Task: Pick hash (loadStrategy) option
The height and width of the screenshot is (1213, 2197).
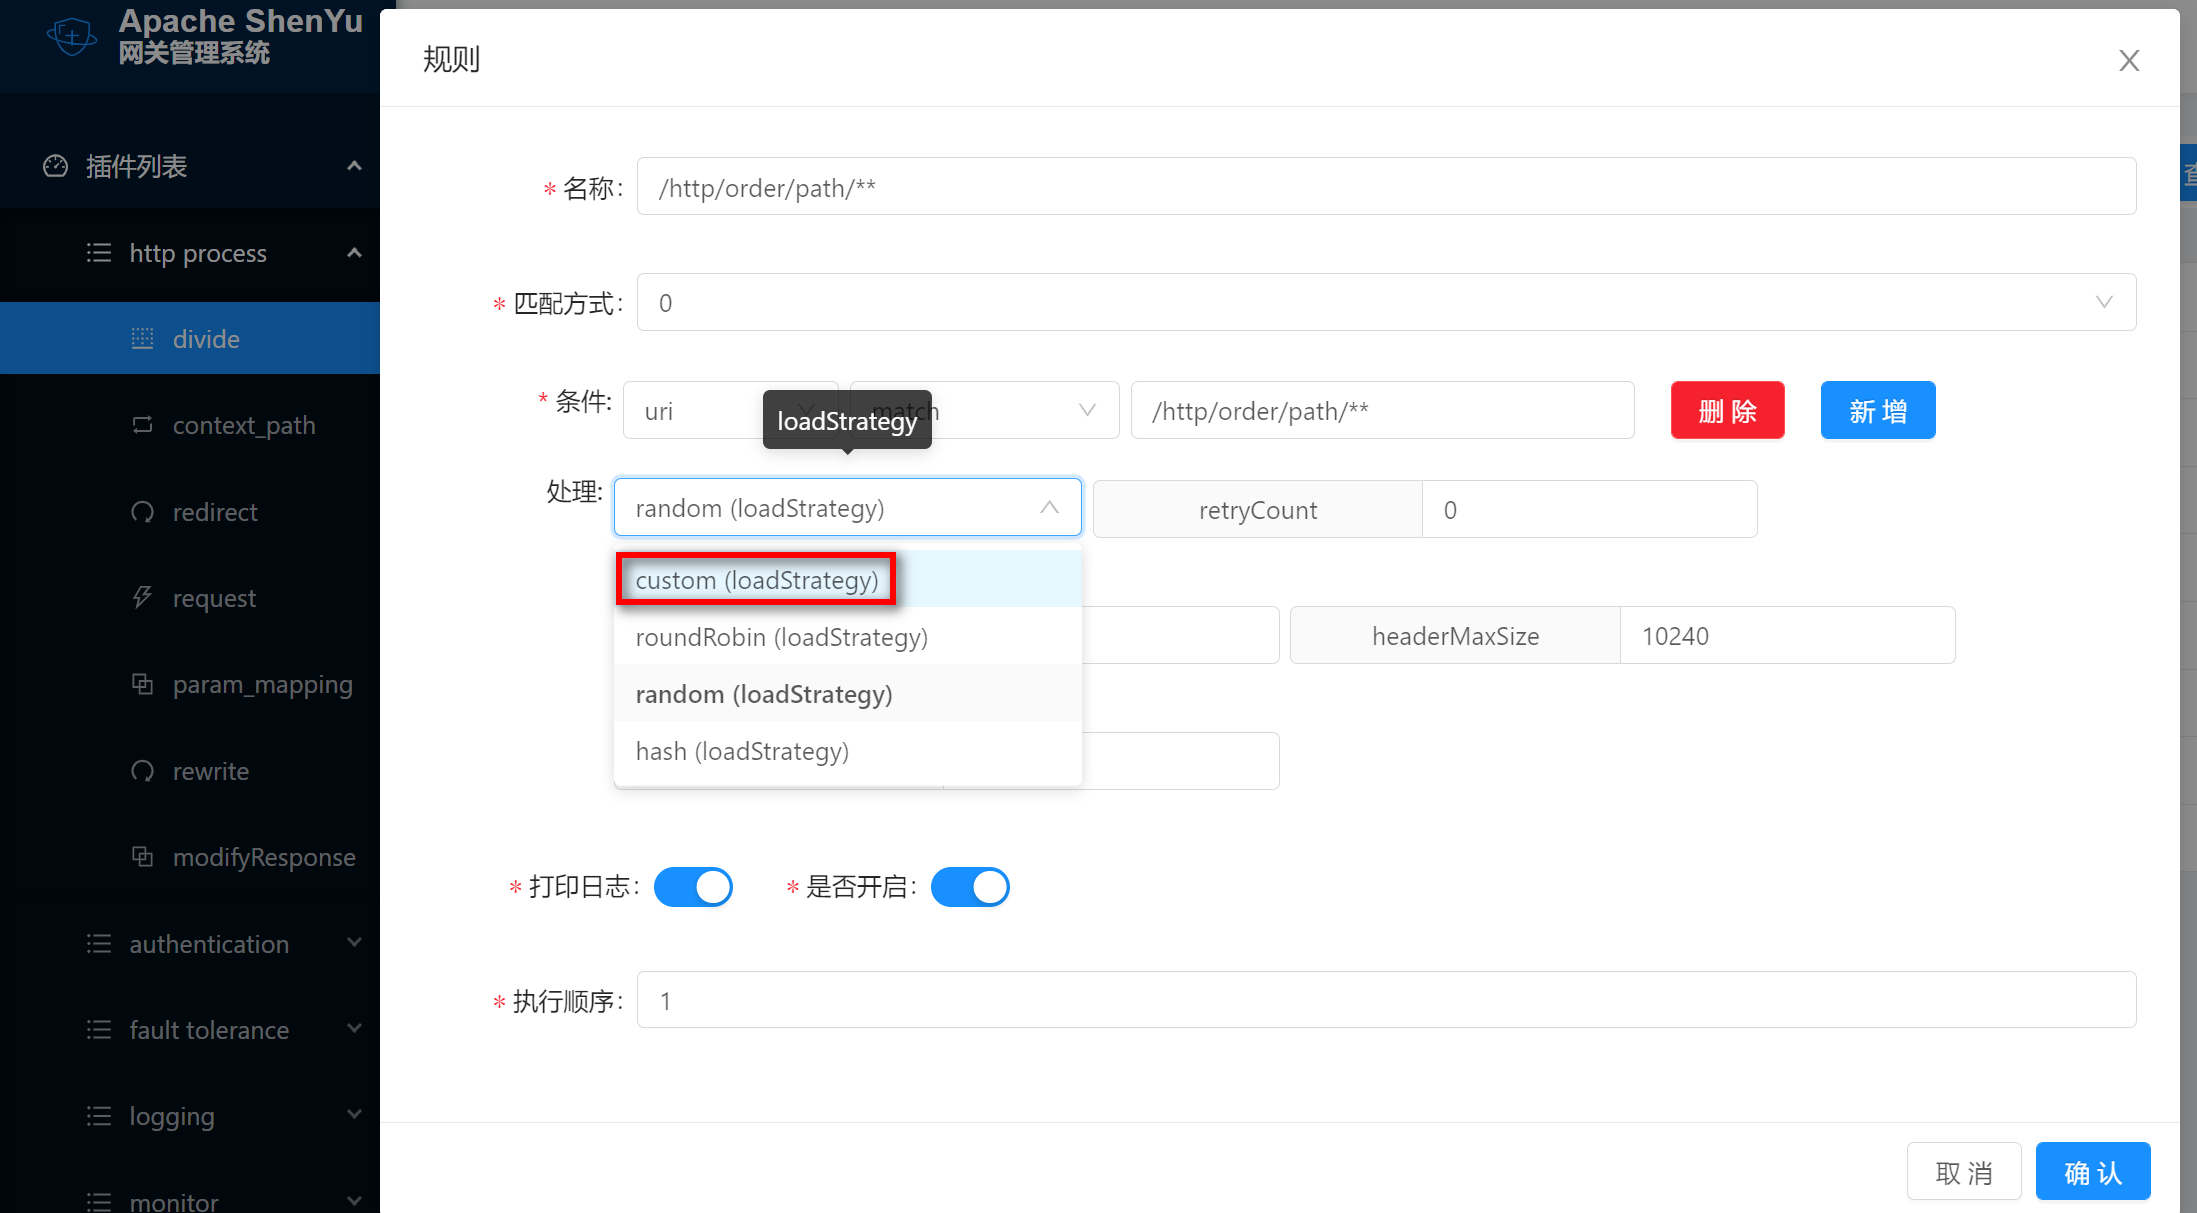Action: (742, 751)
